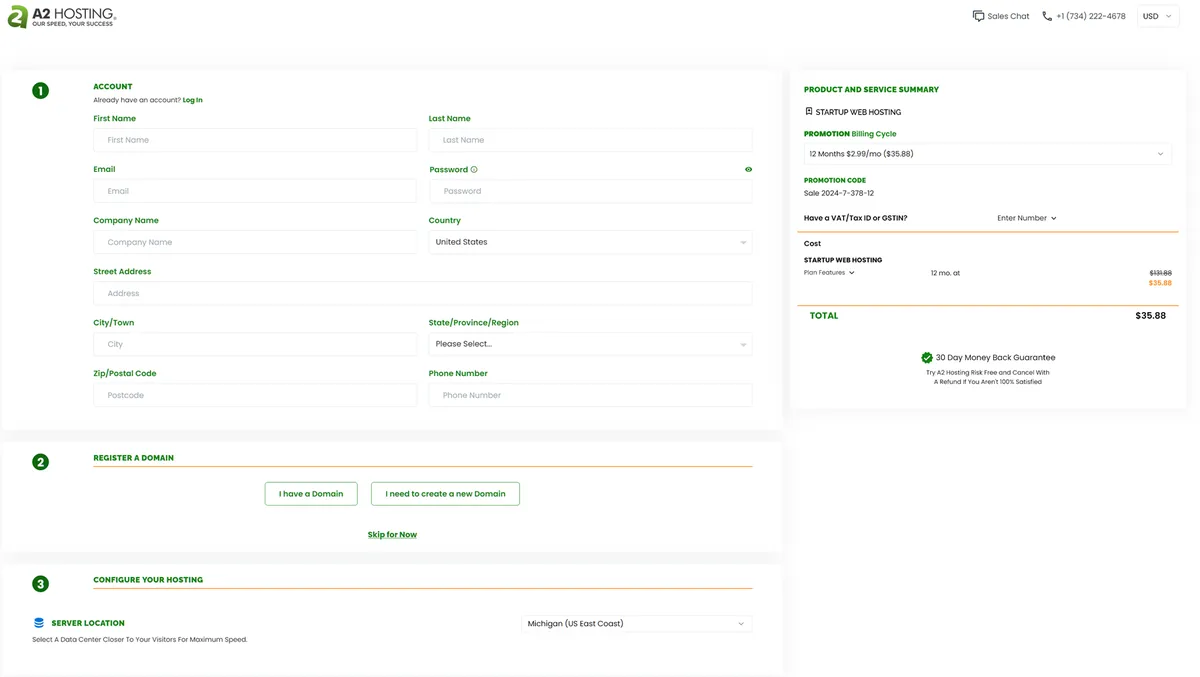Open the Country dropdown

(590, 242)
